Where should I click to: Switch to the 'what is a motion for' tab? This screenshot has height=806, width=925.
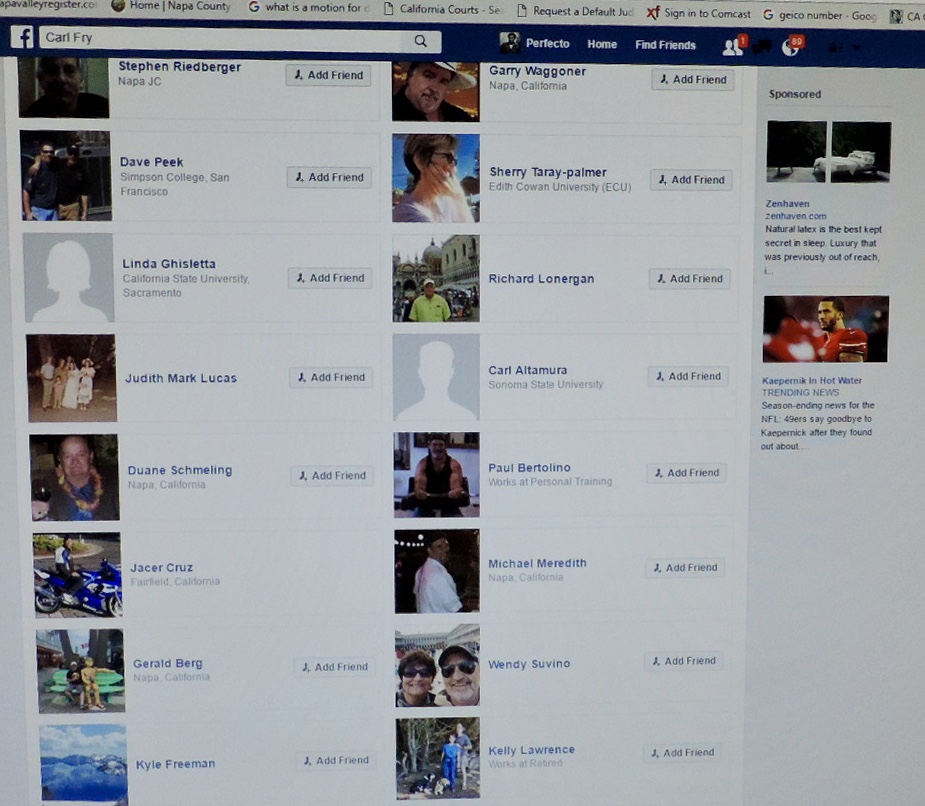[310, 8]
